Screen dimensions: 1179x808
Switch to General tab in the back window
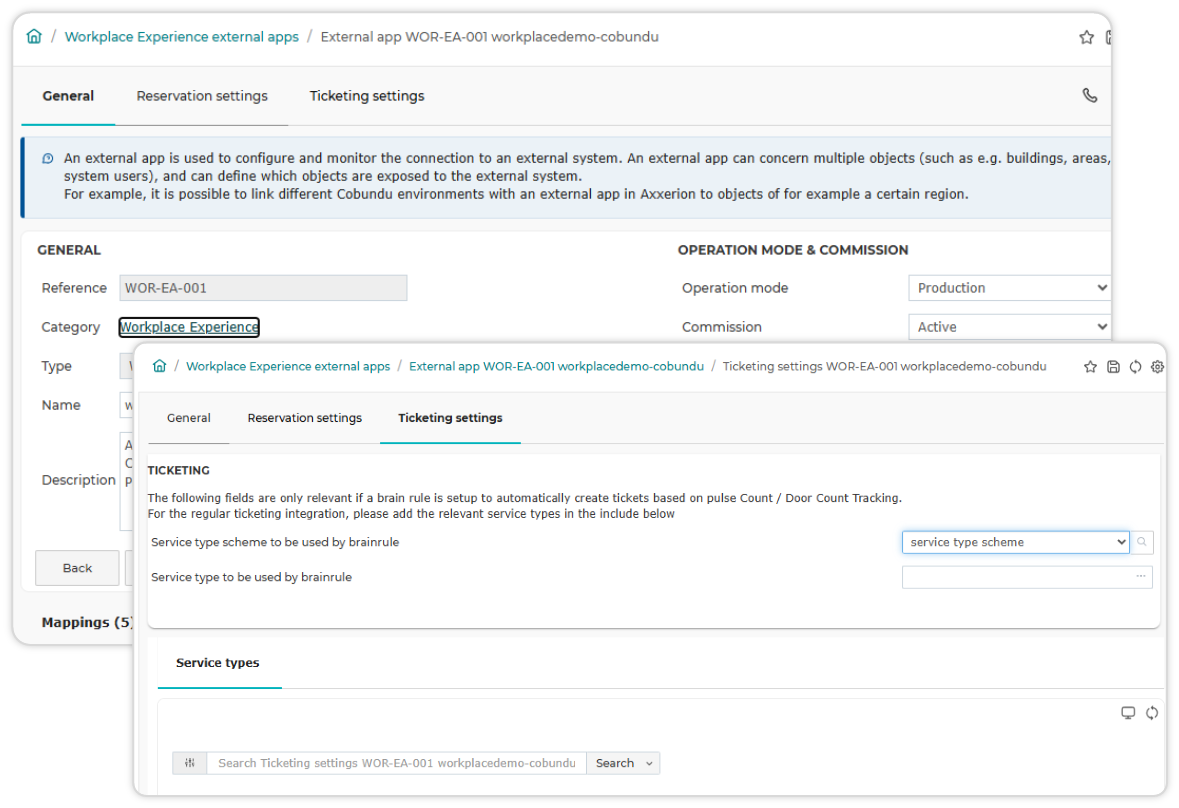(68, 95)
